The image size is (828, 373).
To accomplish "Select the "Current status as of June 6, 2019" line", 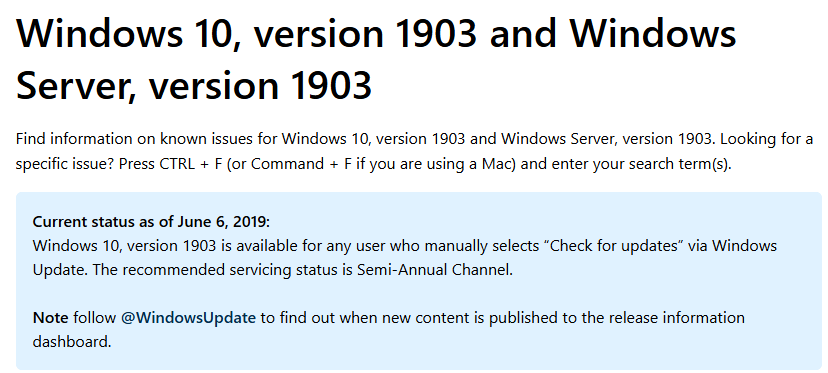I will [151, 222].
